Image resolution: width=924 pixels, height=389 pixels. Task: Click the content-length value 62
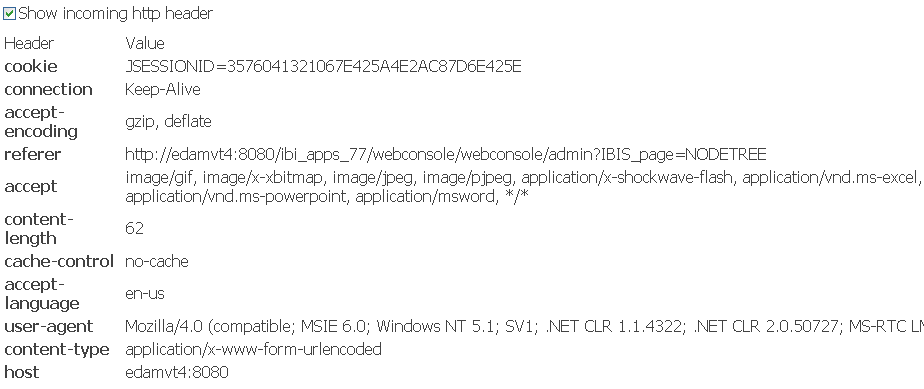point(134,228)
